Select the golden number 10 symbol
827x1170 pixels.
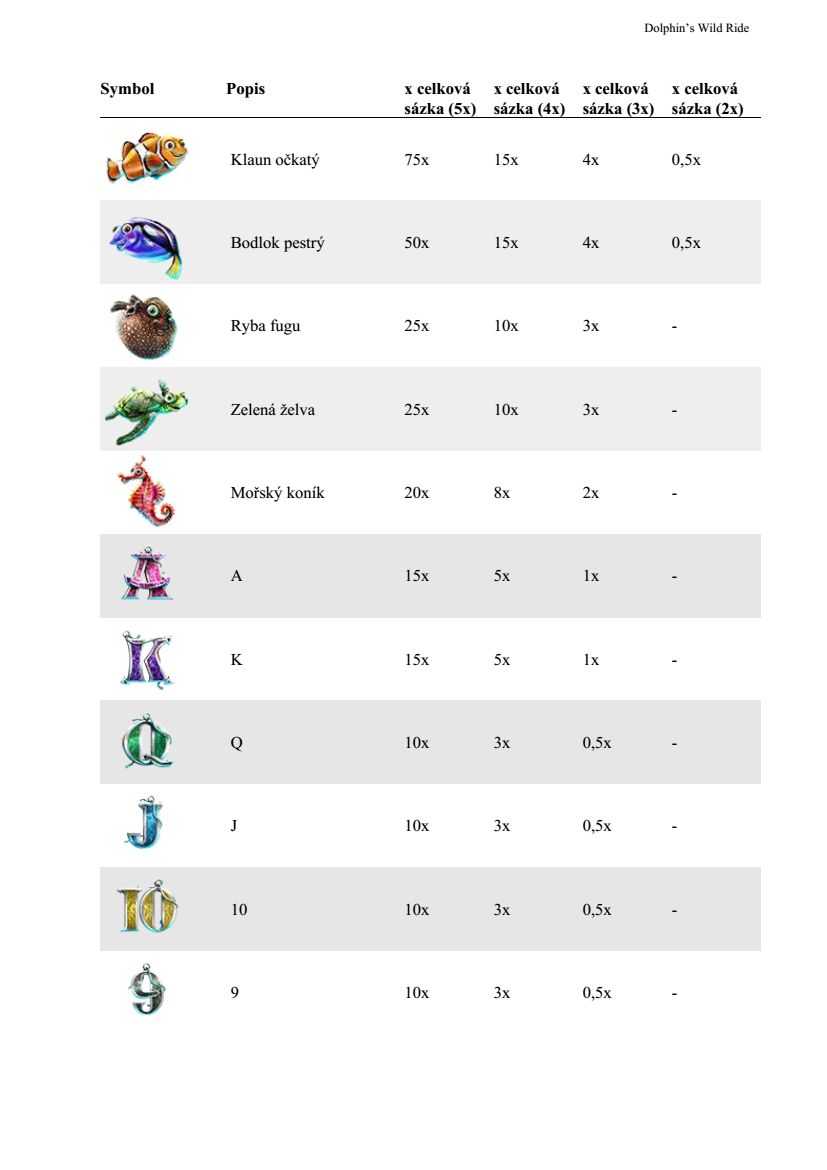click(x=147, y=909)
